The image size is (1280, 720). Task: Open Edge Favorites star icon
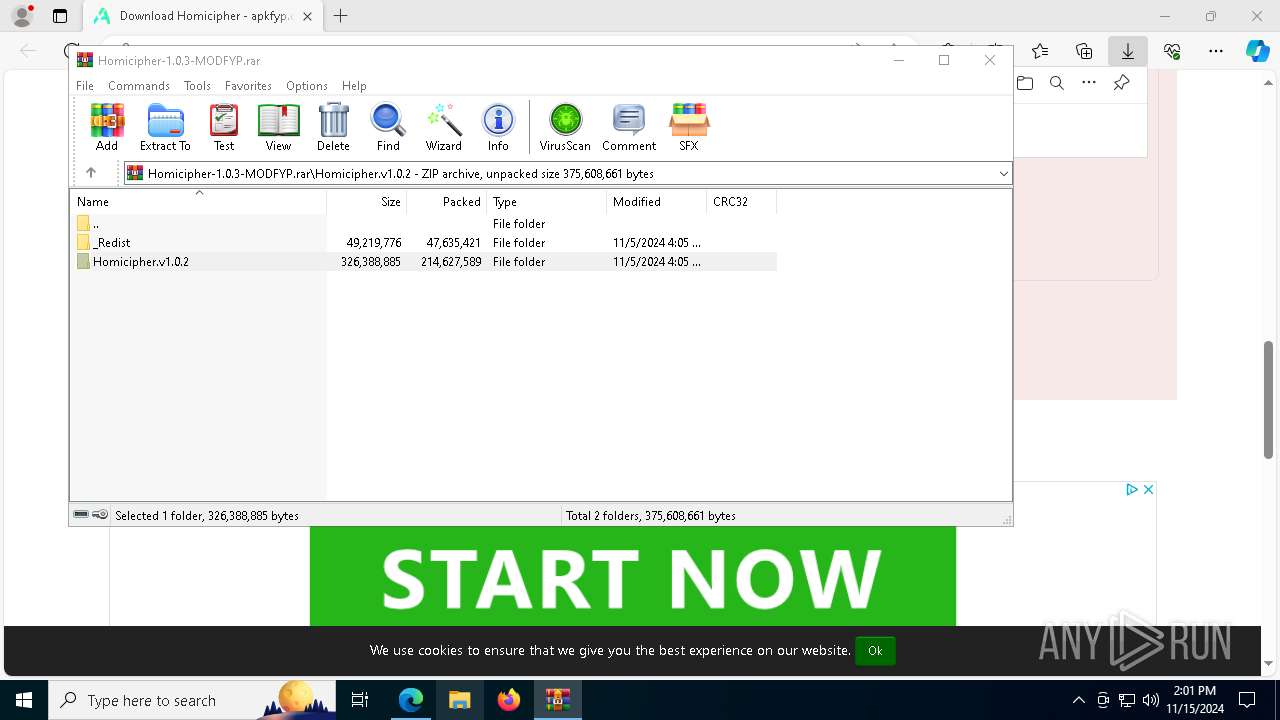(x=1040, y=51)
